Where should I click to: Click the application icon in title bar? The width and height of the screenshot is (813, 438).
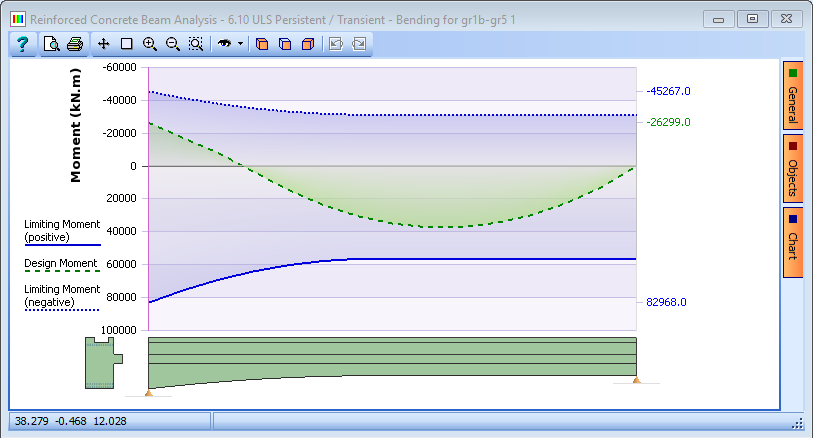(x=18, y=20)
